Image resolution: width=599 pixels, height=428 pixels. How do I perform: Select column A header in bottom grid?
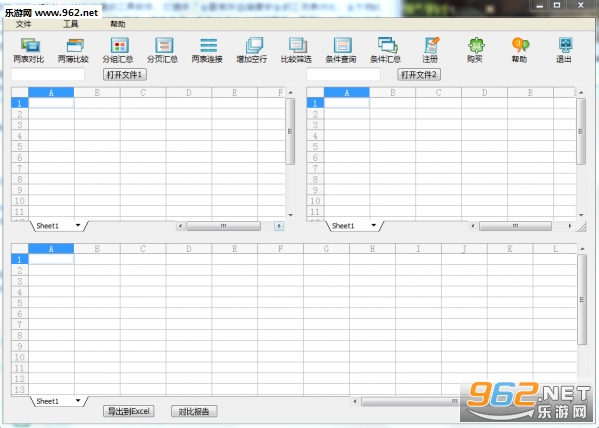pos(51,249)
